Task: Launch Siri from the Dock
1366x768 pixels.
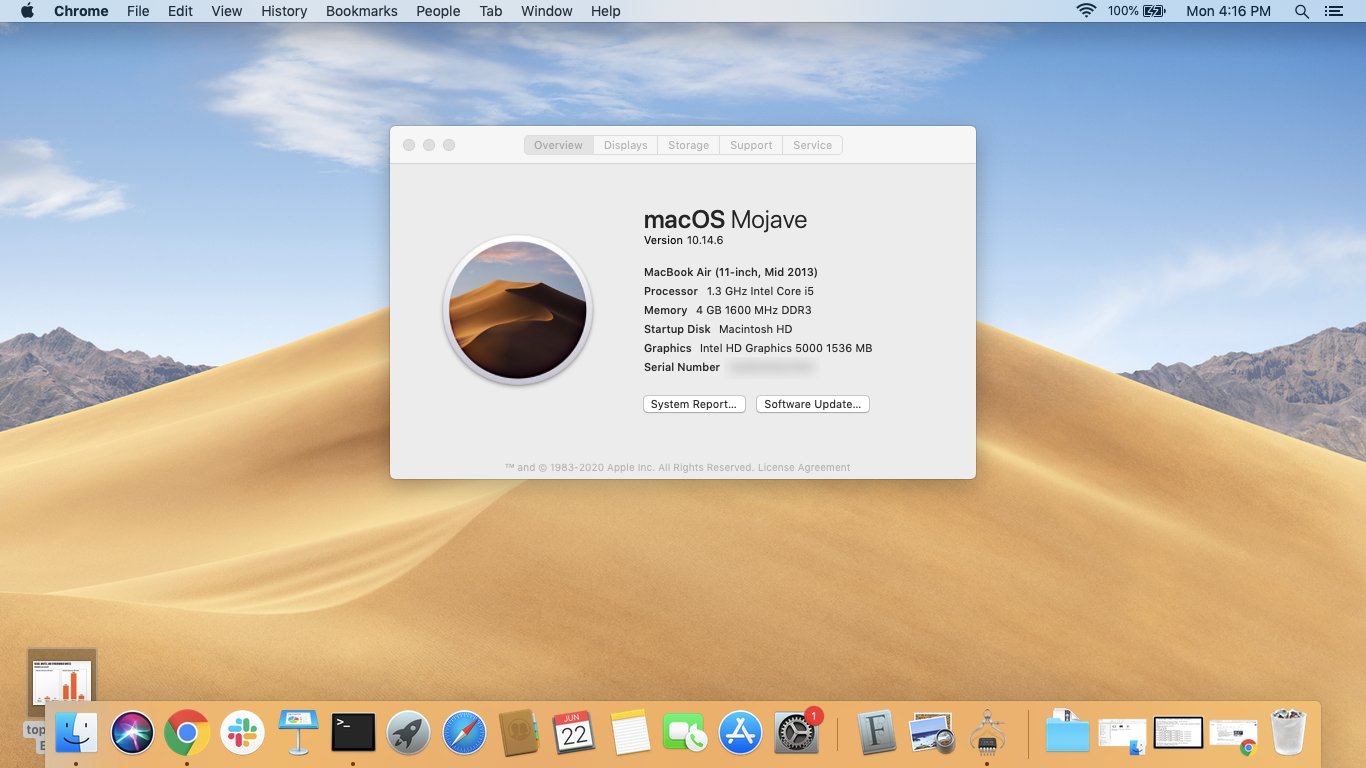Action: click(132, 733)
